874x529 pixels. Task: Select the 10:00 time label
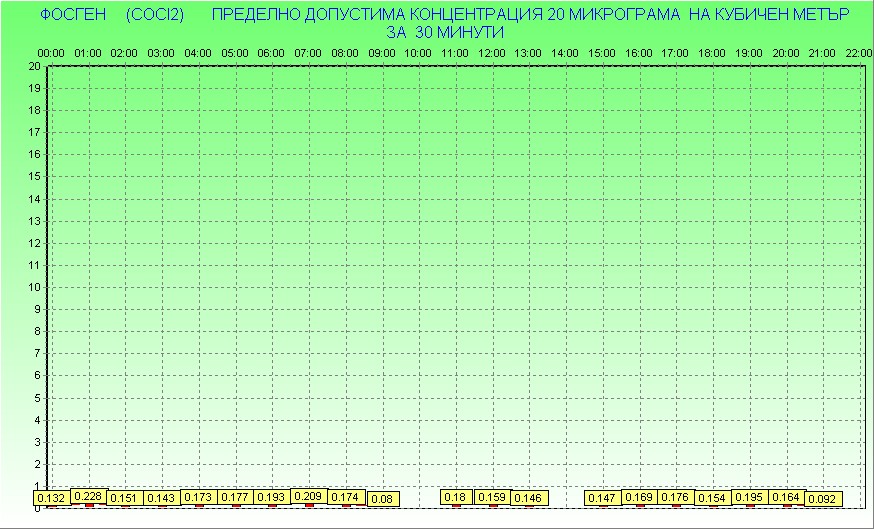[x=417, y=54]
